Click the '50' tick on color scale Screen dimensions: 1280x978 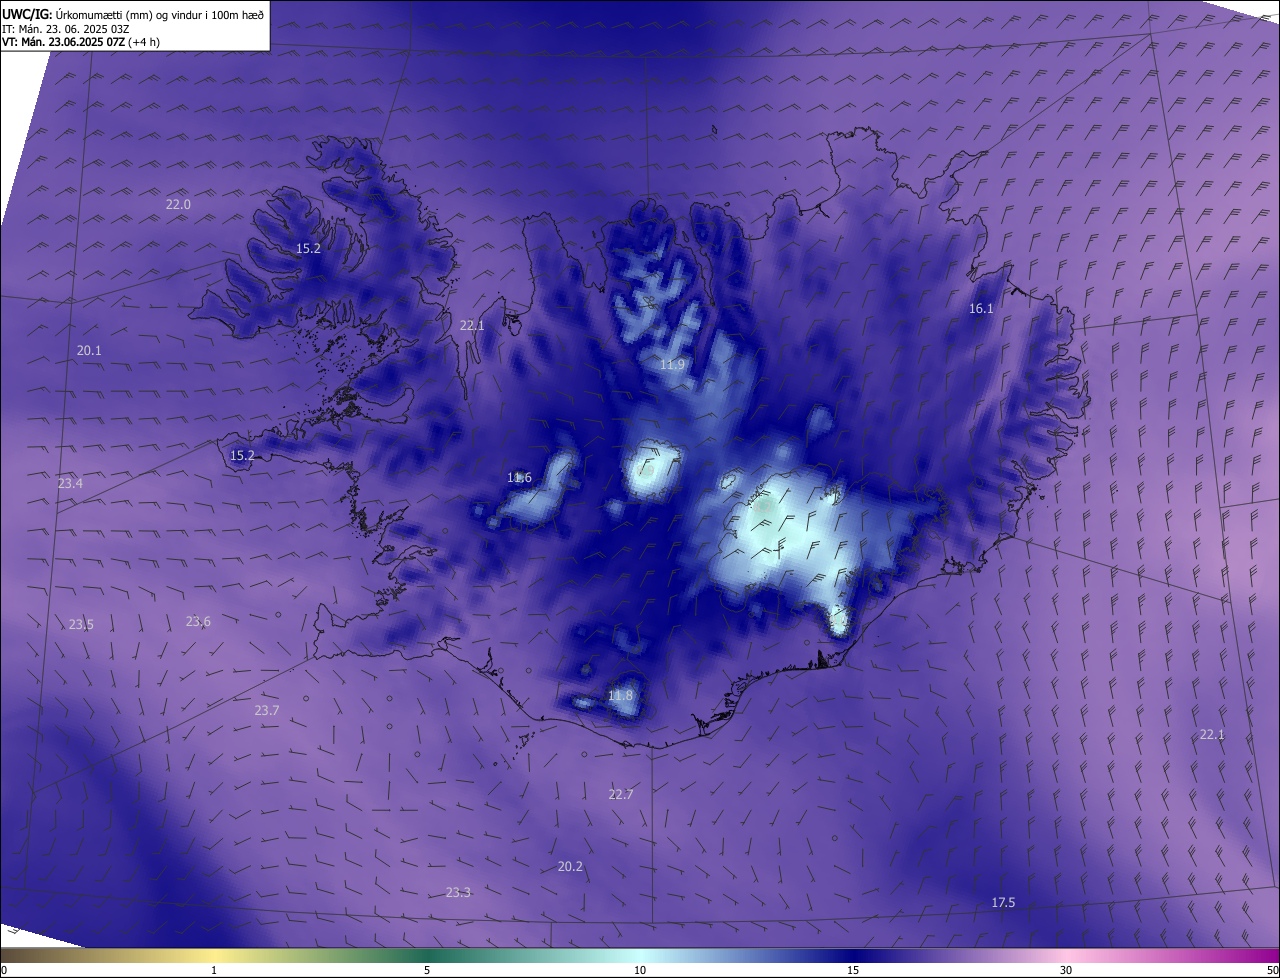pyautogui.click(x=1272, y=970)
